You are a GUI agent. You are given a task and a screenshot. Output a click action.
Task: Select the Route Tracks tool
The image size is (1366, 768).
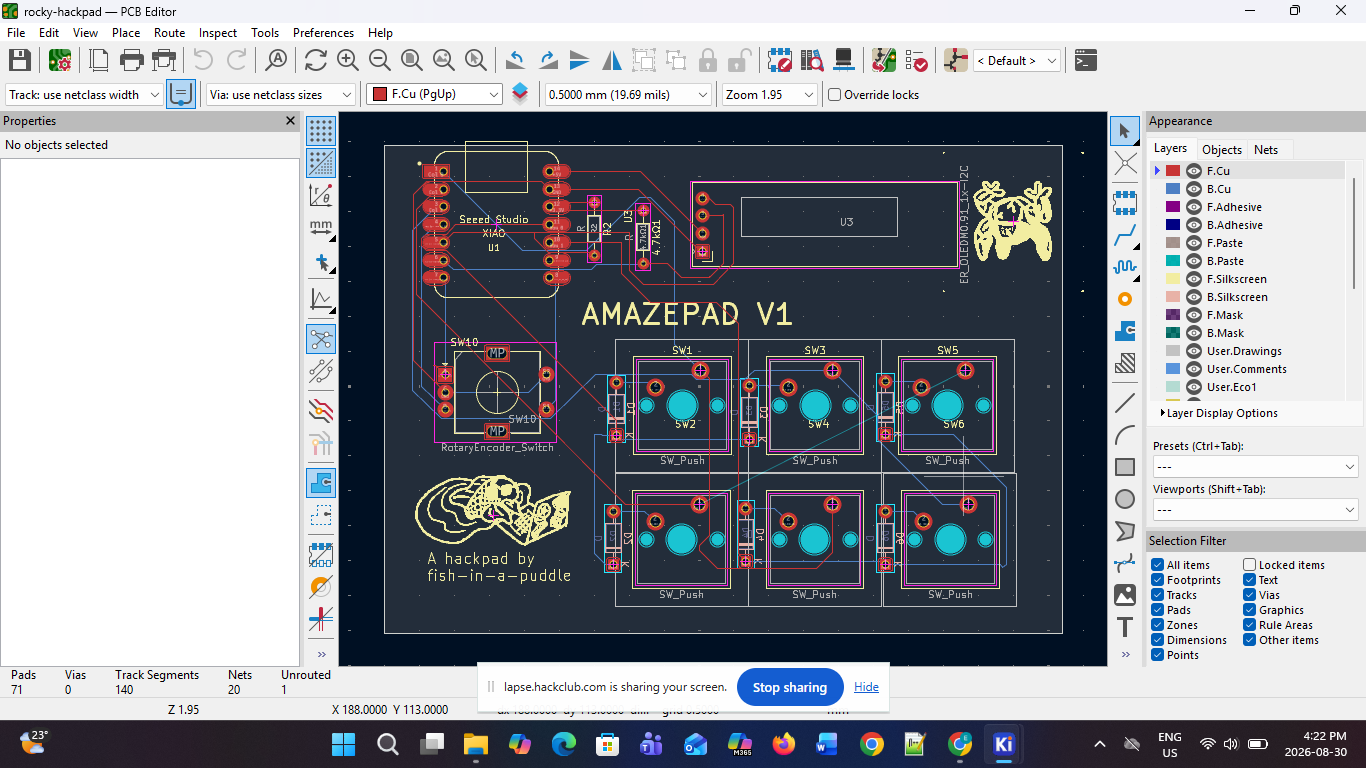click(1125, 237)
